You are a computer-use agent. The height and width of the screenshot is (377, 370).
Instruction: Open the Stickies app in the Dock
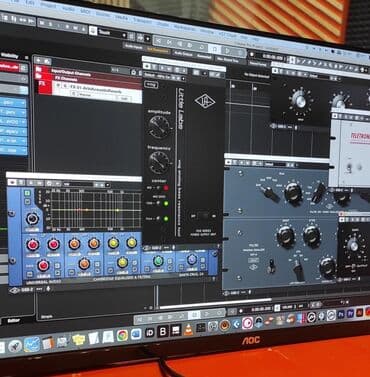[x=79, y=340]
